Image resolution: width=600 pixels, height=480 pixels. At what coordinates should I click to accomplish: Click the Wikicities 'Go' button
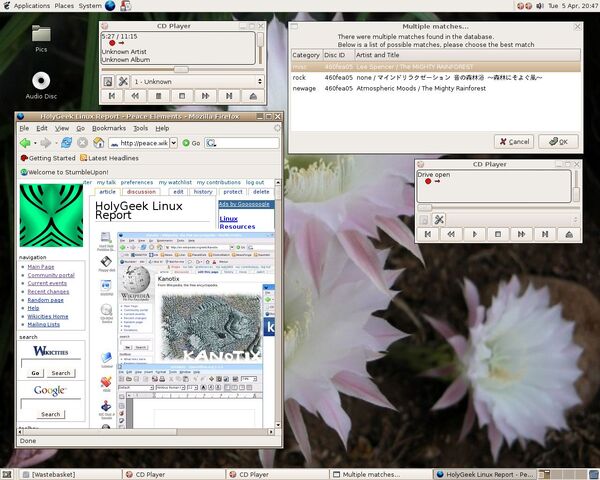[x=35, y=373]
